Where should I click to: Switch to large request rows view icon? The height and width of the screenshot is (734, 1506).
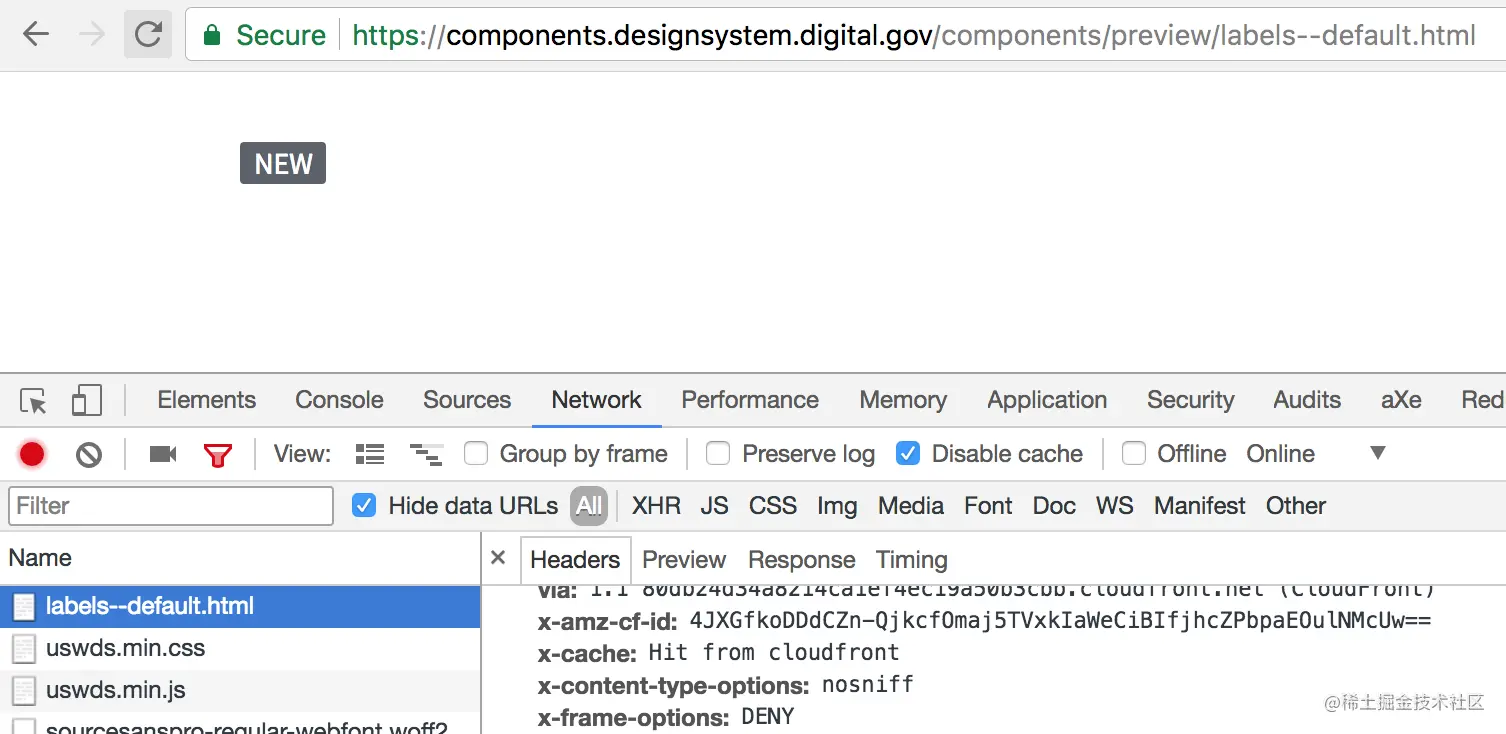[x=370, y=454]
